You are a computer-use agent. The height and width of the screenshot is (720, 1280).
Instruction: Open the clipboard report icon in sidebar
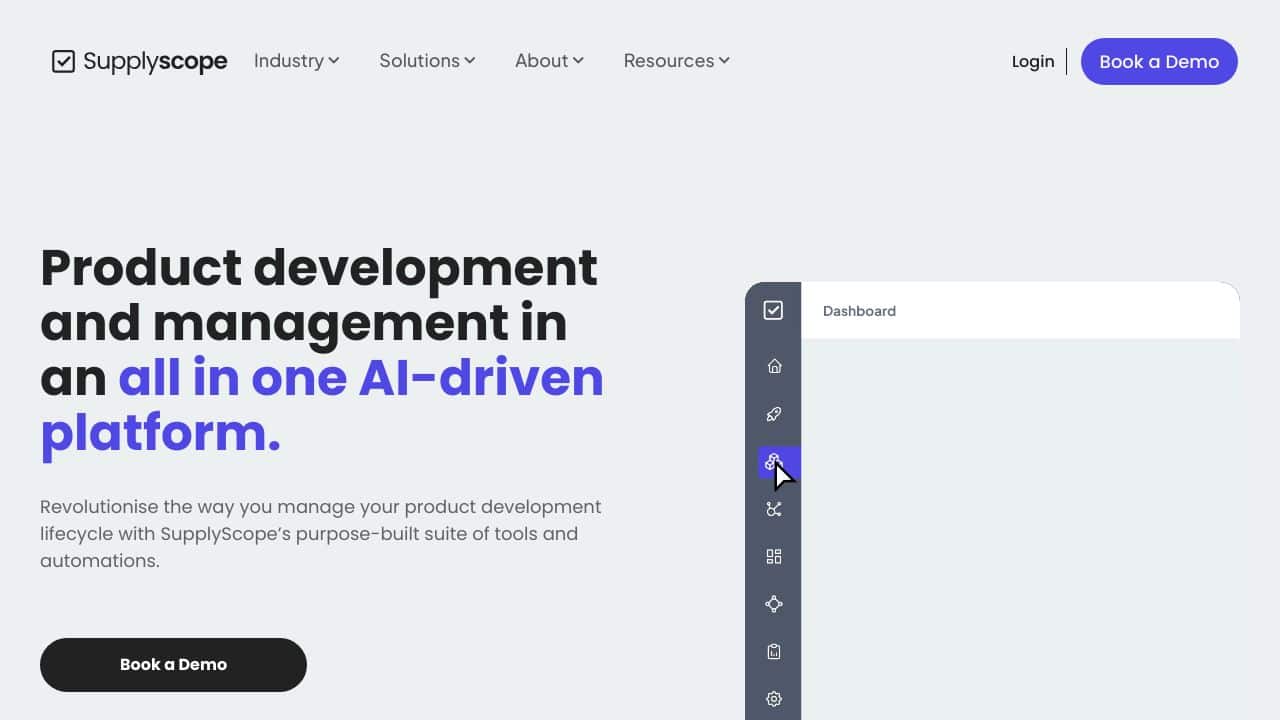(774, 651)
